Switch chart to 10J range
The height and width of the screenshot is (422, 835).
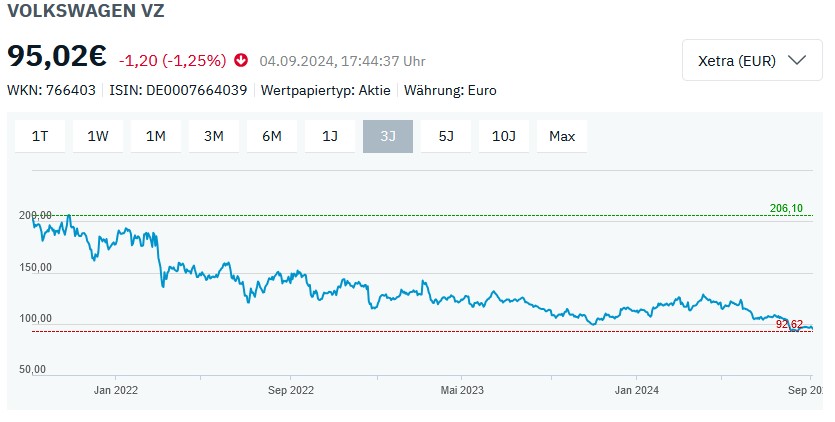(504, 136)
